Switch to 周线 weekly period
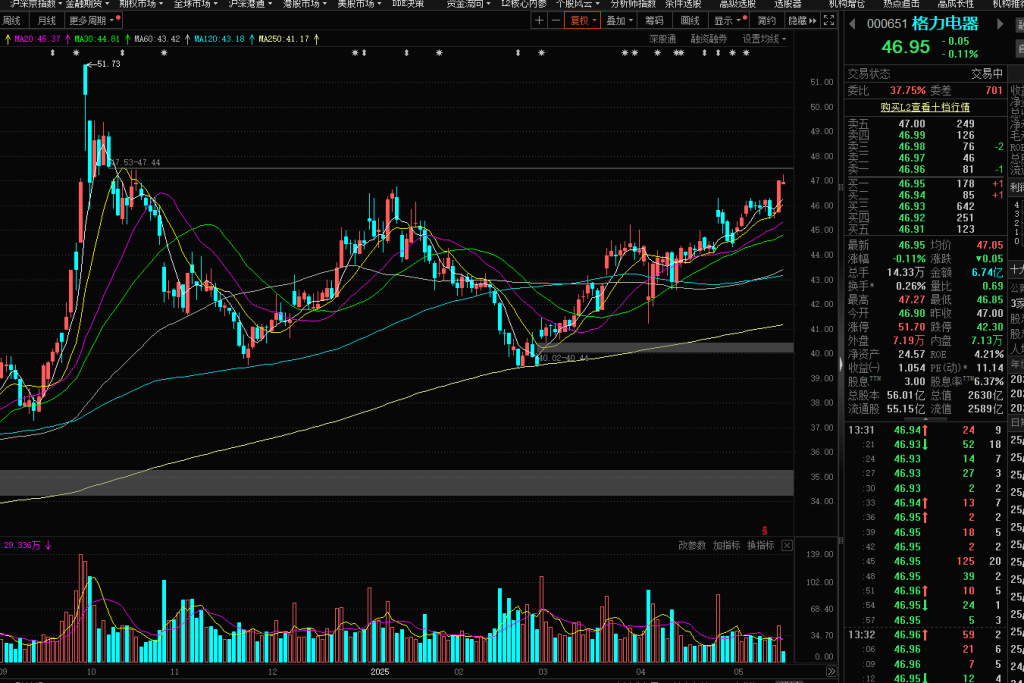 click(x=12, y=21)
